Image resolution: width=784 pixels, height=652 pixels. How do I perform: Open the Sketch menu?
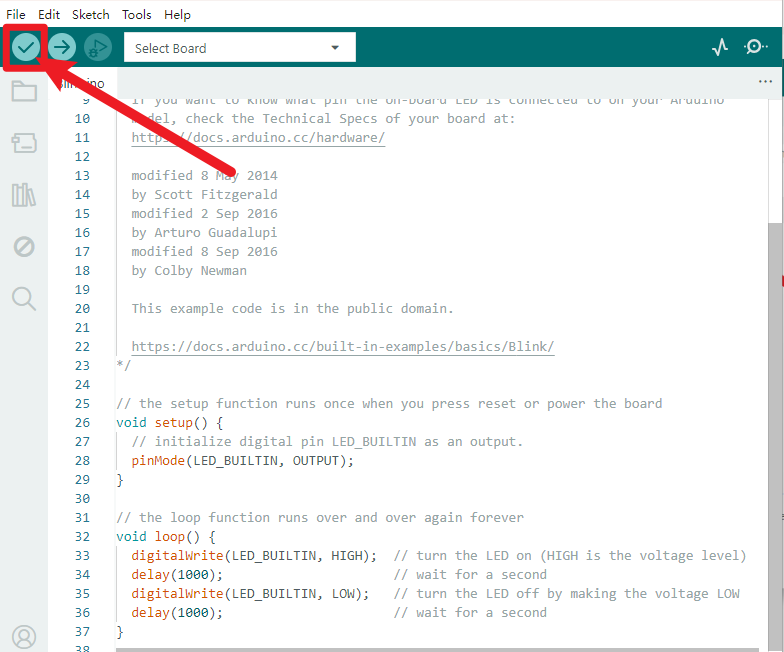(90, 14)
